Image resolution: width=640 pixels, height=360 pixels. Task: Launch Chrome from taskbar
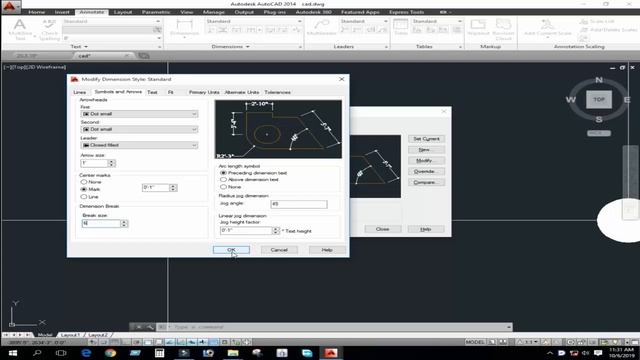[x=110, y=353]
